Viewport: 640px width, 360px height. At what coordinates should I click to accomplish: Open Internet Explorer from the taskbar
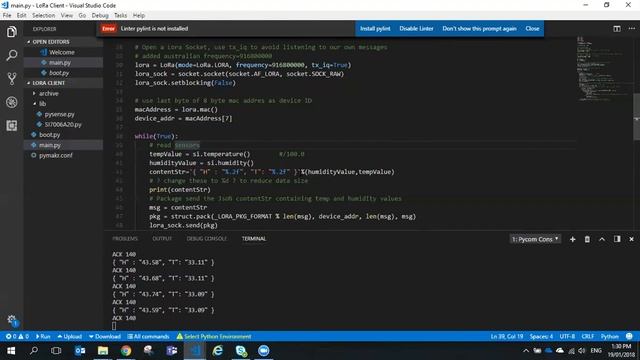click(x=218, y=351)
